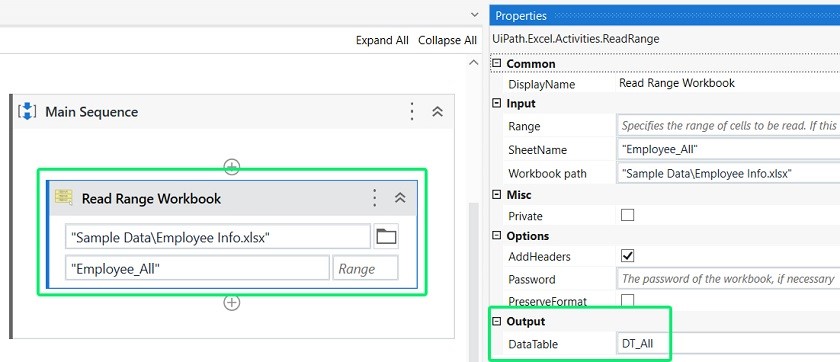Screen dimensions: 840x362
Task: Collapse the Misc properties section
Action: [497, 195]
